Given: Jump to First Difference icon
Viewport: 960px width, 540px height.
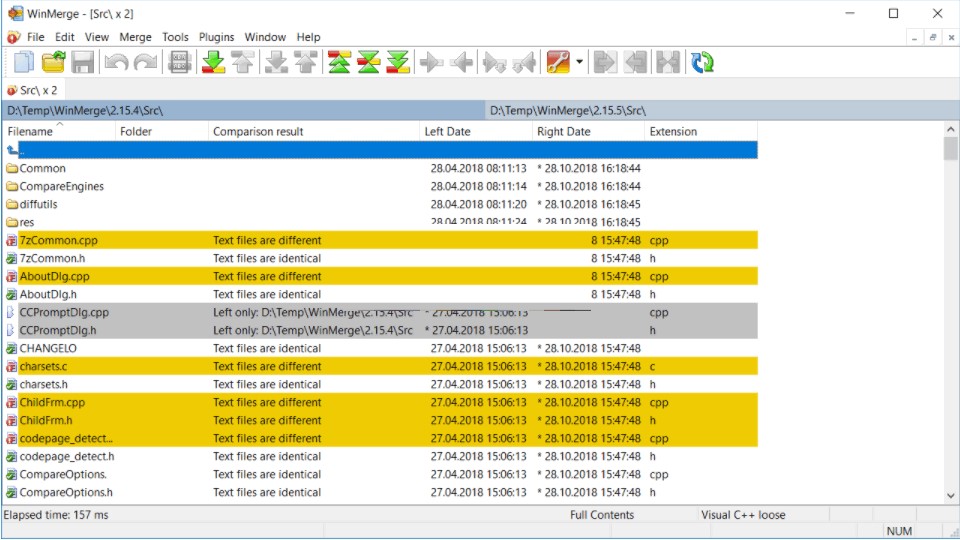Looking at the screenshot, I should point(339,62).
